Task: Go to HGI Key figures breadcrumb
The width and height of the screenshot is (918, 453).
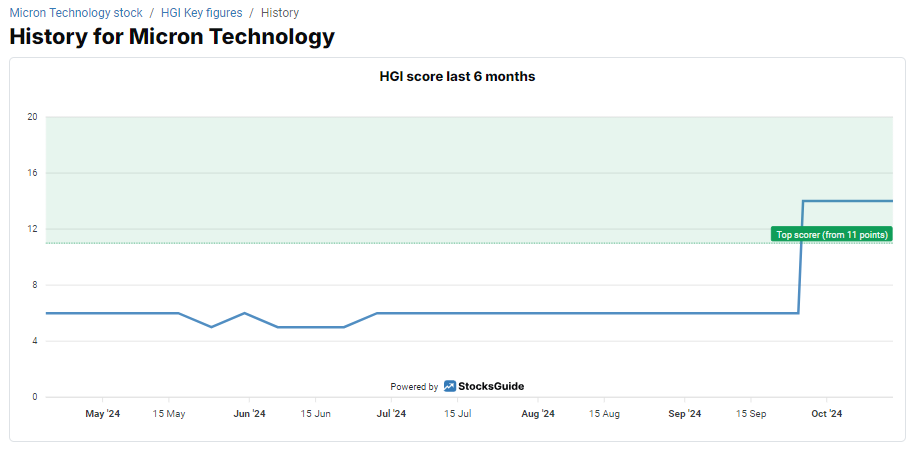Action: pyautogui.click(x=201, y=12)
